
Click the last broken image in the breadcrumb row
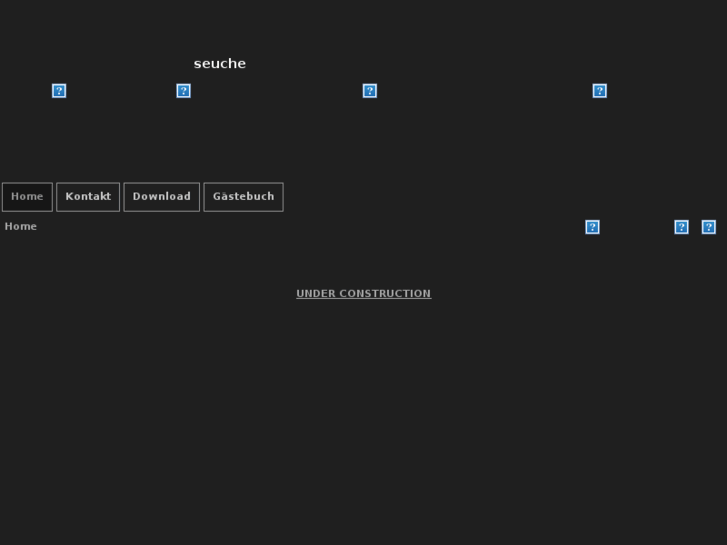point(708,227)
